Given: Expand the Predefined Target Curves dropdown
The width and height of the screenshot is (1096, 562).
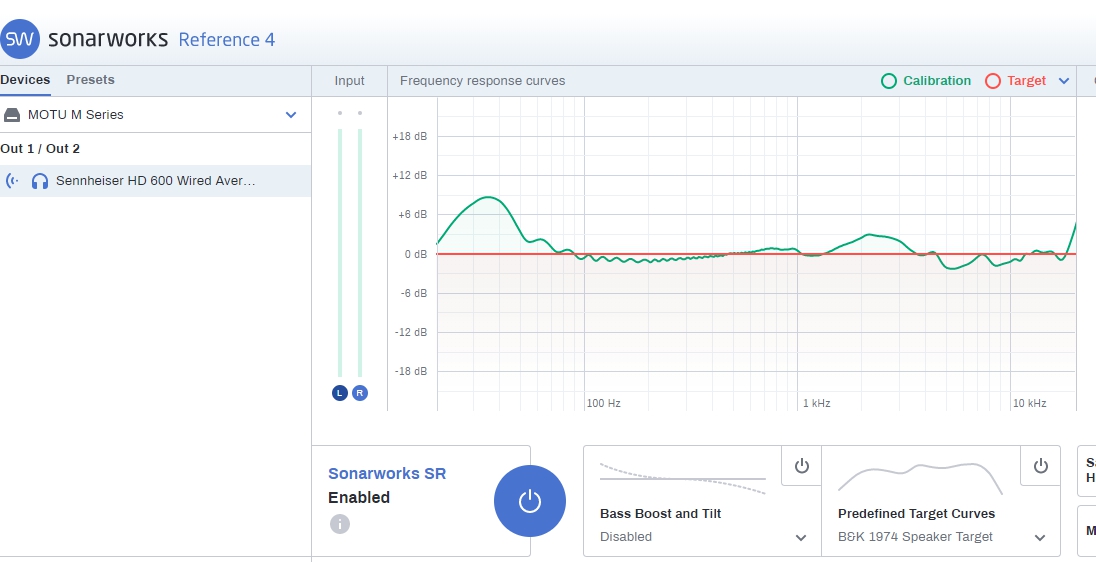Looking at the screenshot, I should [1040, 538].
